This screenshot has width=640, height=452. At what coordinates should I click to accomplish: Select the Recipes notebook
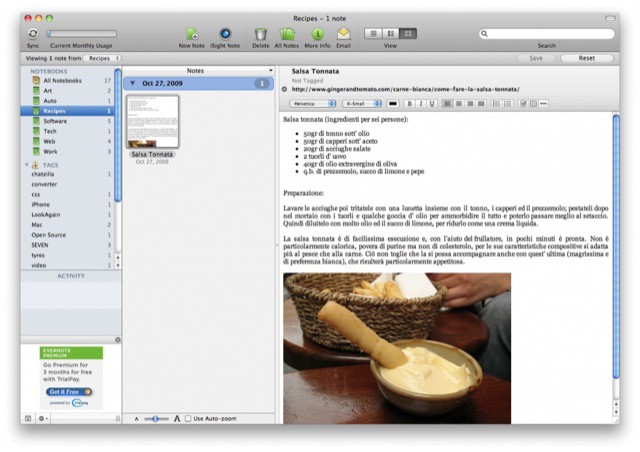pos(67,111)
